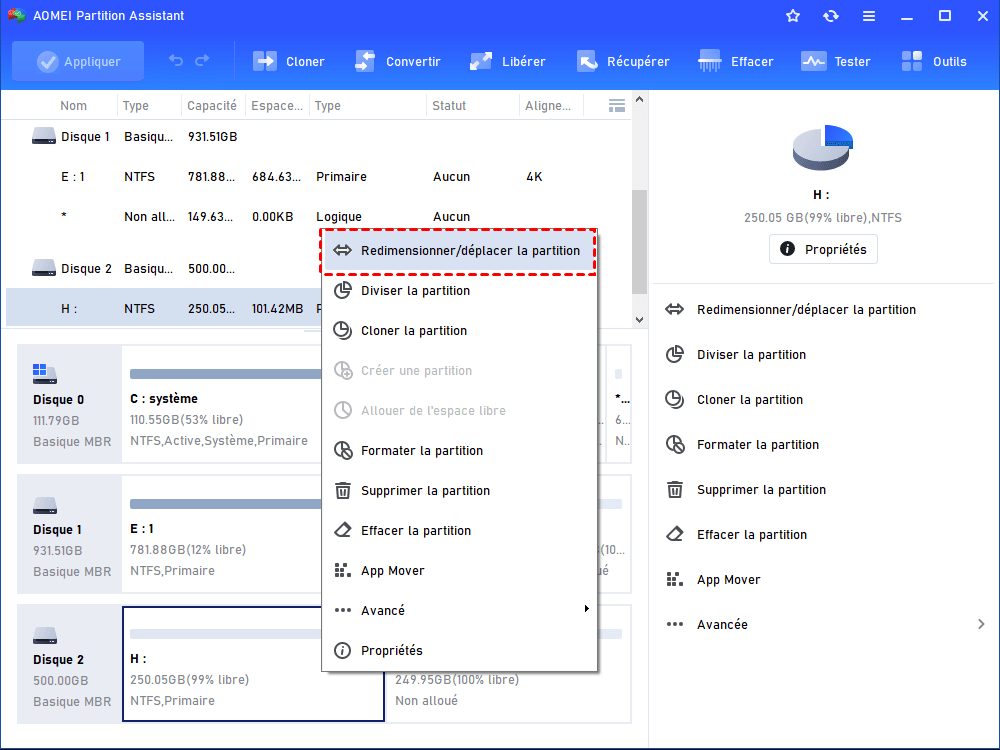Open the Convertir tool
The image size is (1000, 750).
397,61
